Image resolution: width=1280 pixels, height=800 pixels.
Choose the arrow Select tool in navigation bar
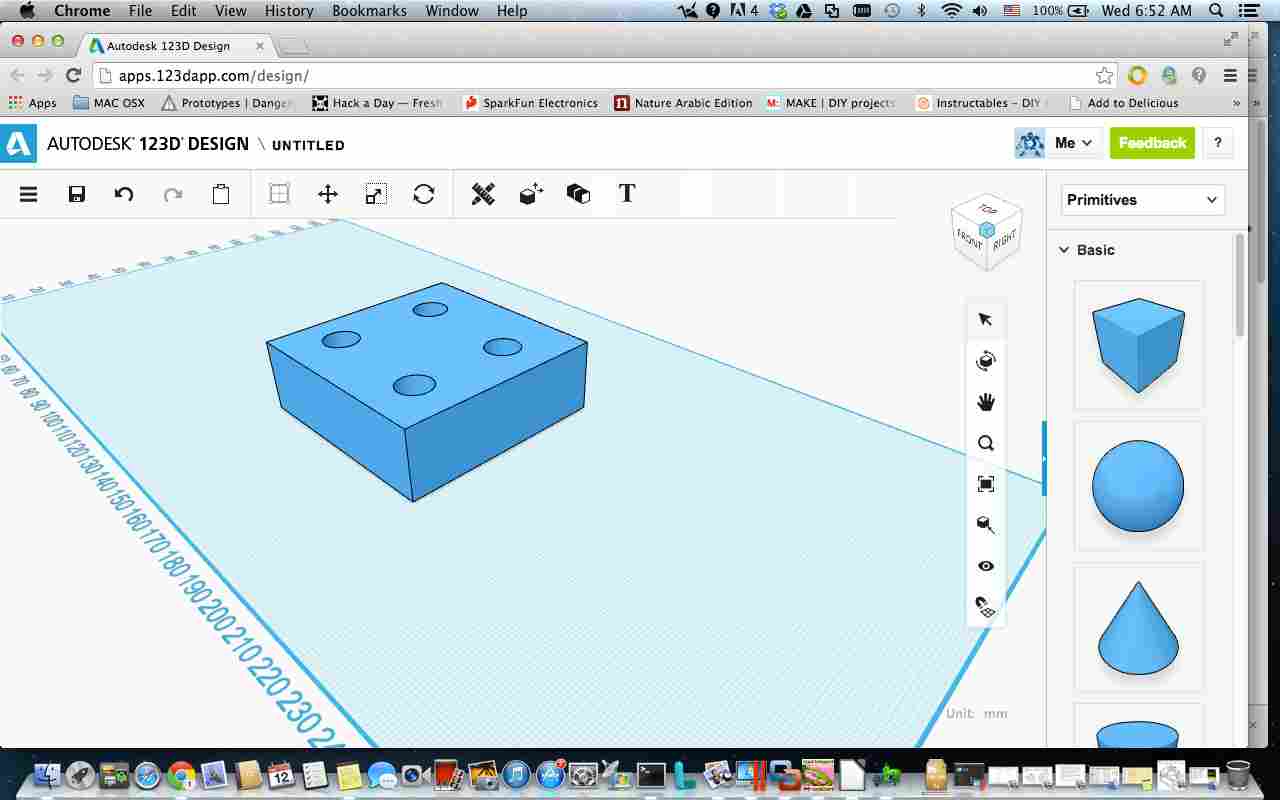986,319
